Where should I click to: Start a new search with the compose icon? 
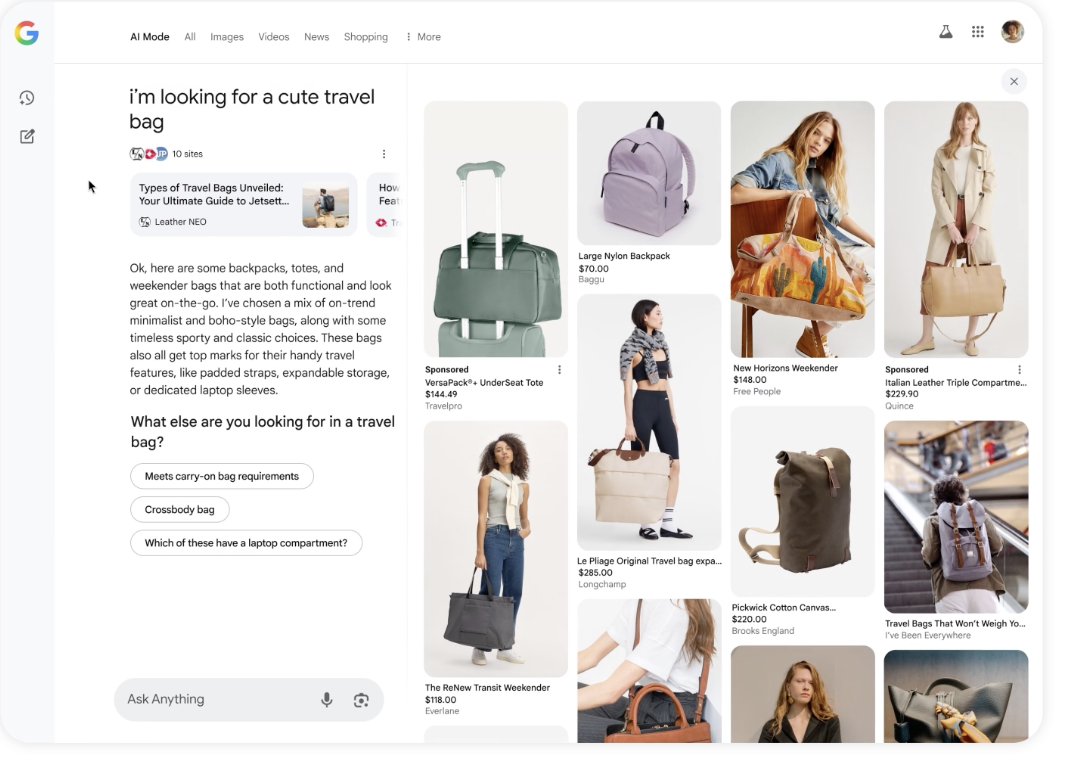[27, 137]
